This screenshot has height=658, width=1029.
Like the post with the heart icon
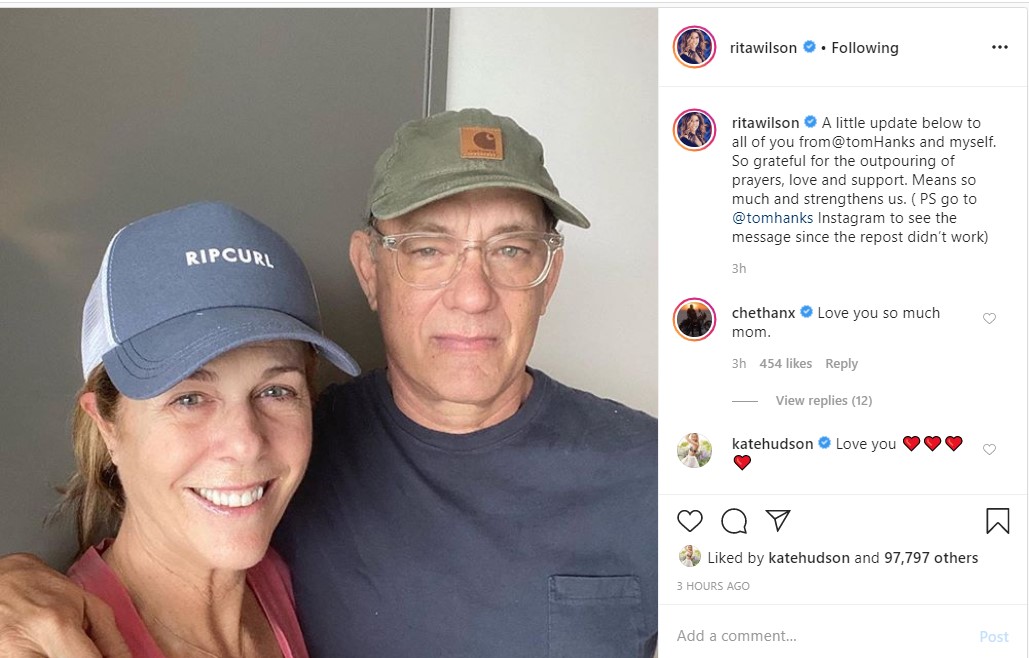tap(690, 521)
